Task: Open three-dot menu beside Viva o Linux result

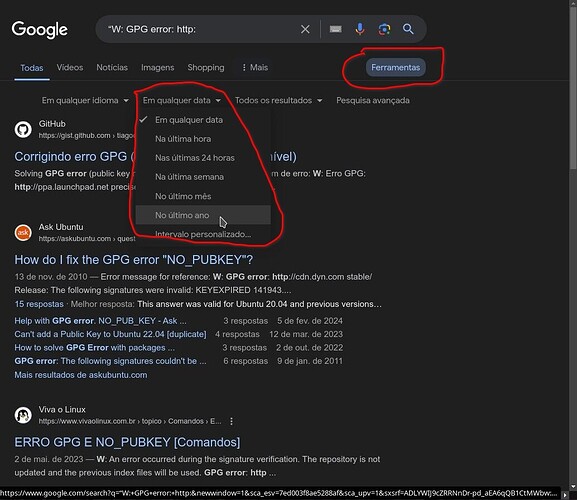Action: coord(231,421)
